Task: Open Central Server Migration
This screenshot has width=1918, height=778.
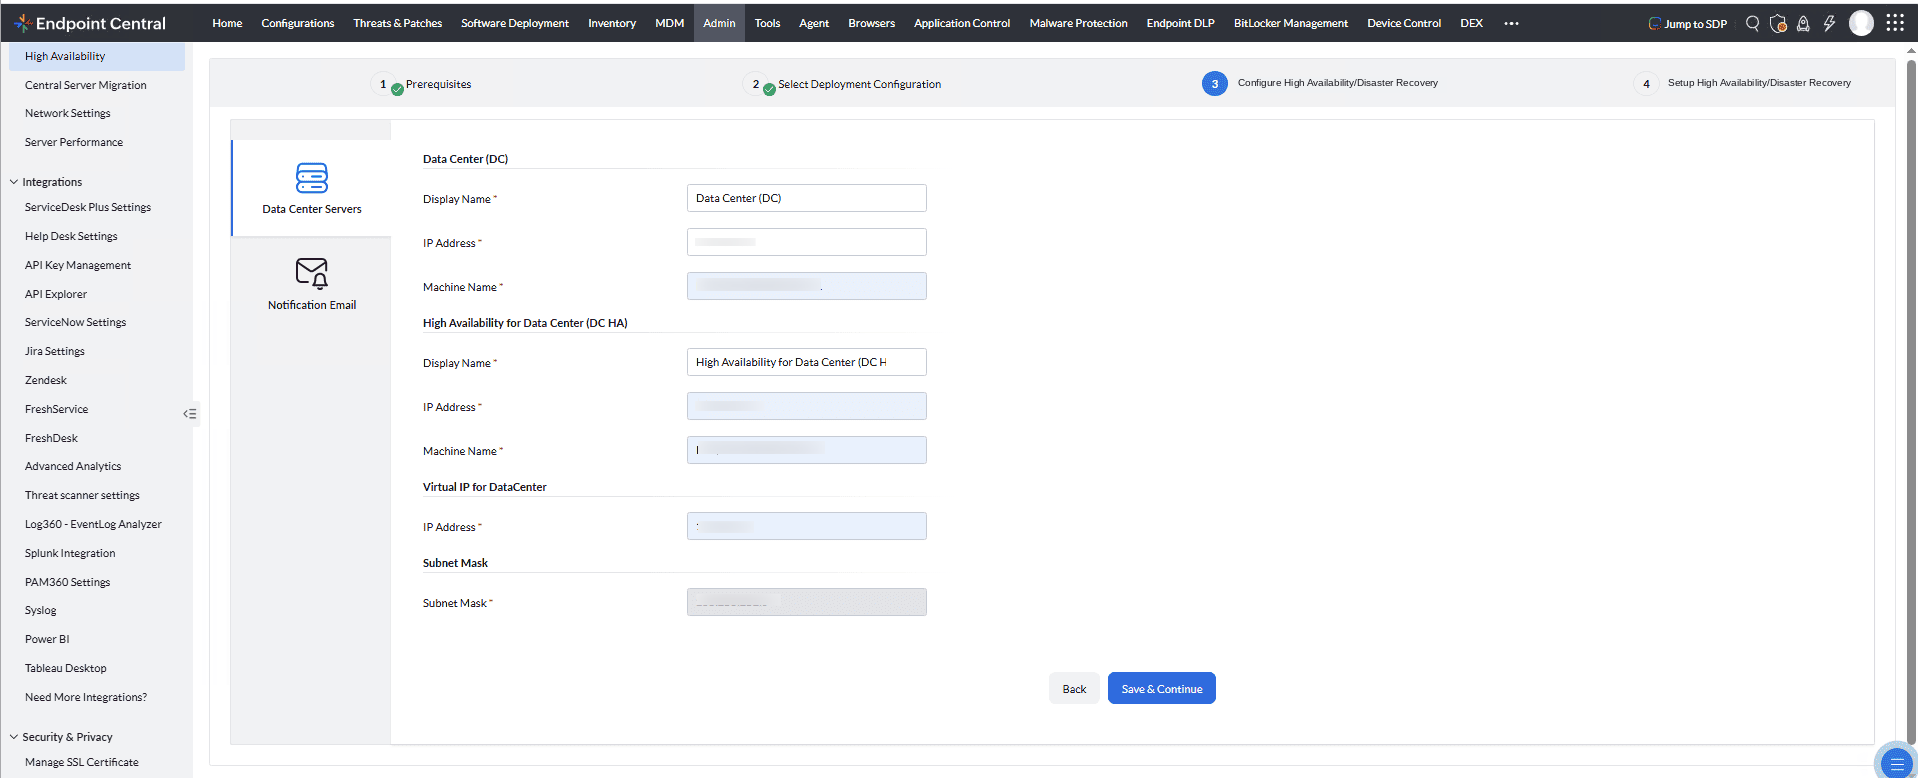Action: point(86,85)
